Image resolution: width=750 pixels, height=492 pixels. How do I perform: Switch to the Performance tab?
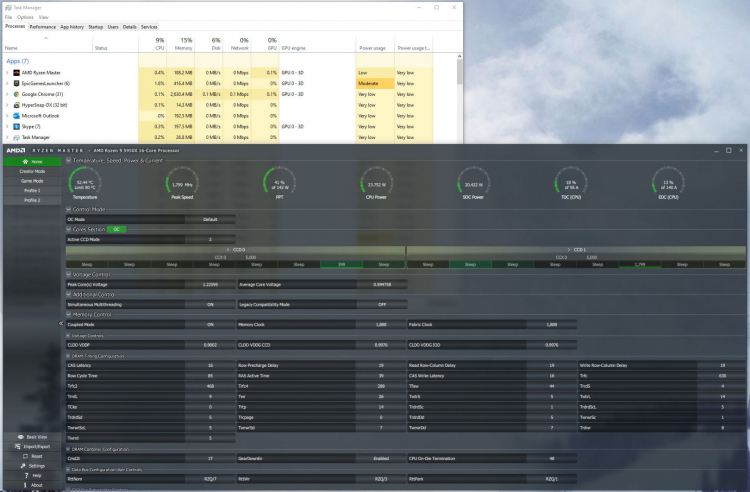tap(42, 27)
